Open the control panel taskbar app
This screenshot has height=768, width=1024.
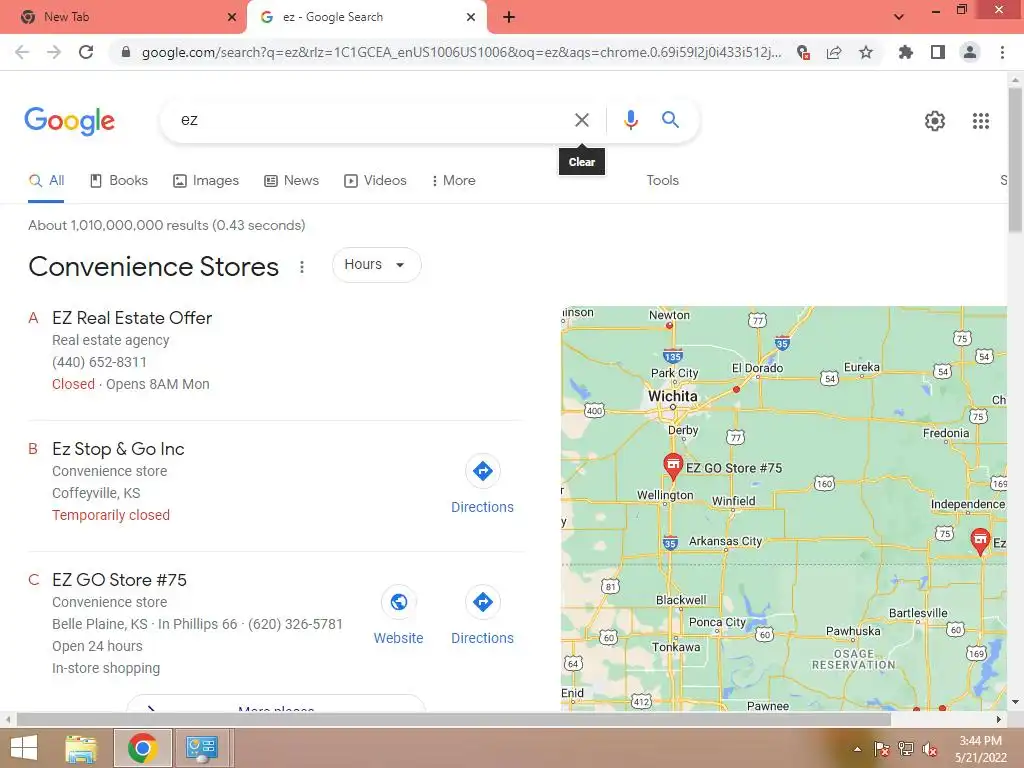pos(202,748)
